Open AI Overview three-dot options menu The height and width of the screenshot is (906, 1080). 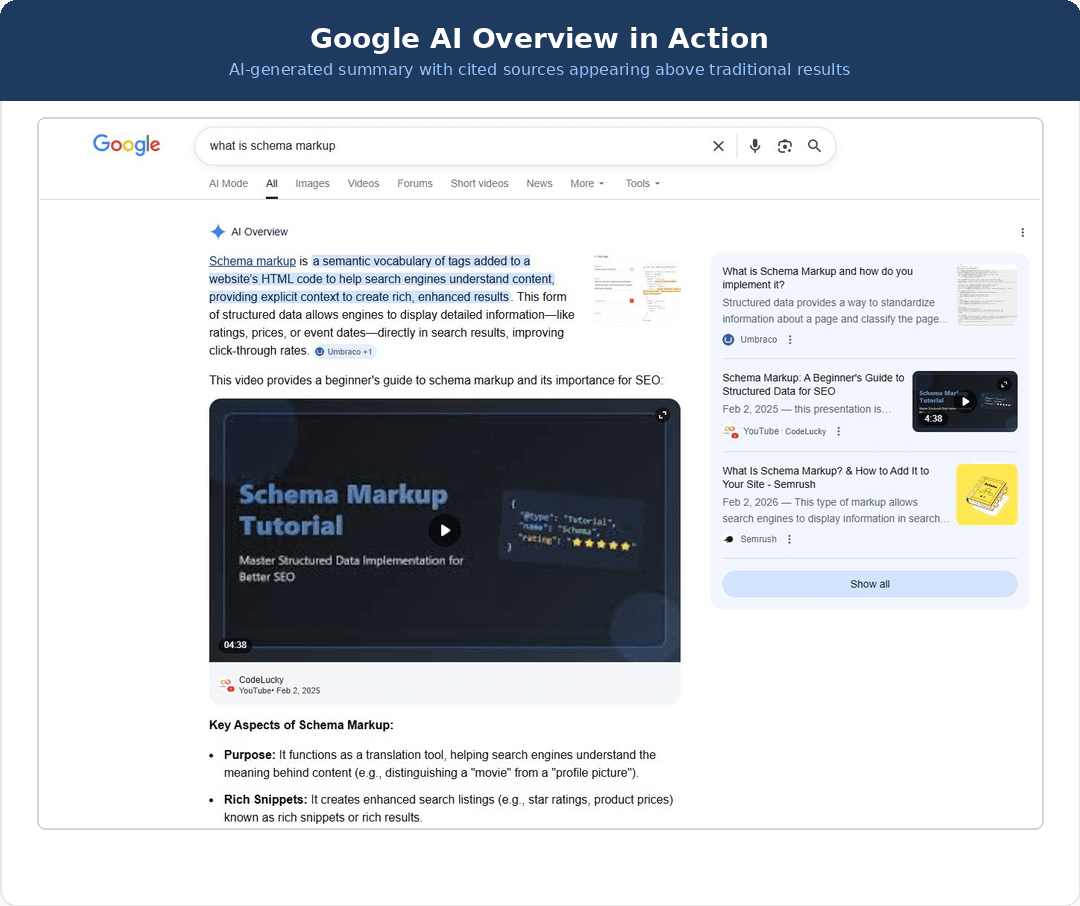pos(1022,232)
